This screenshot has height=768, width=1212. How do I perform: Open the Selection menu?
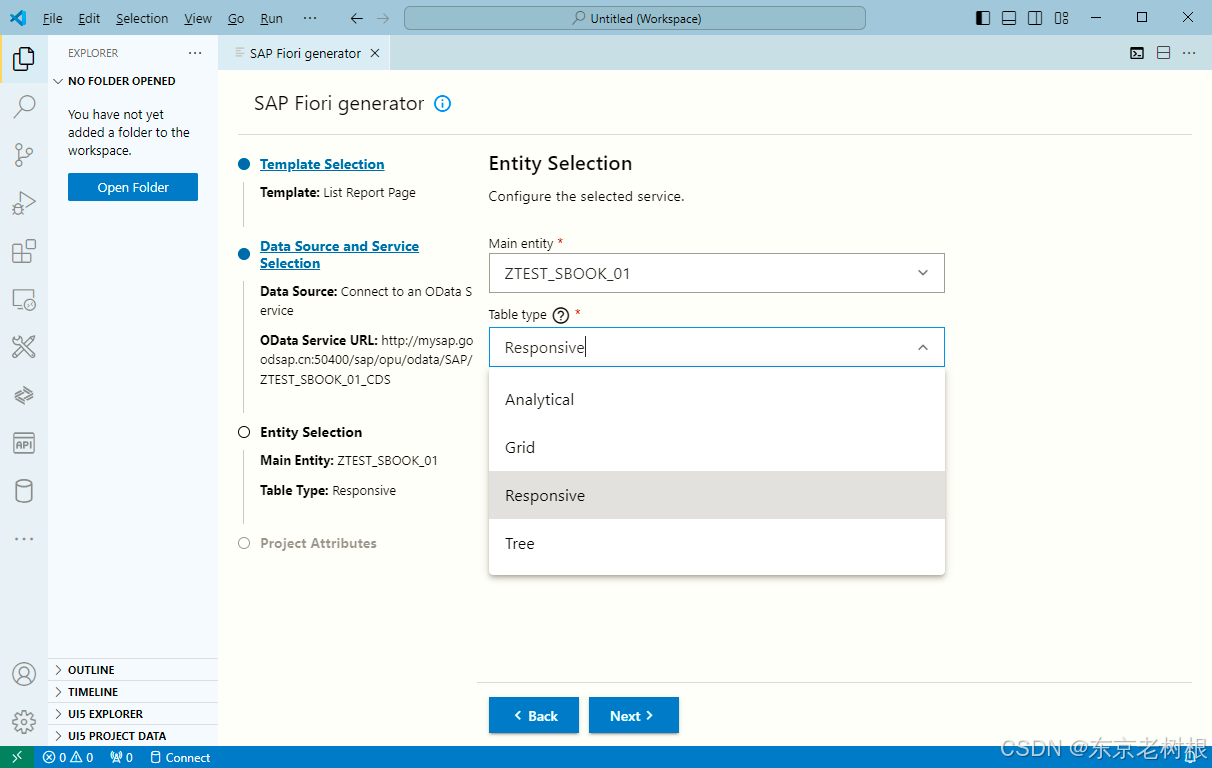click(x=142, y=18)
